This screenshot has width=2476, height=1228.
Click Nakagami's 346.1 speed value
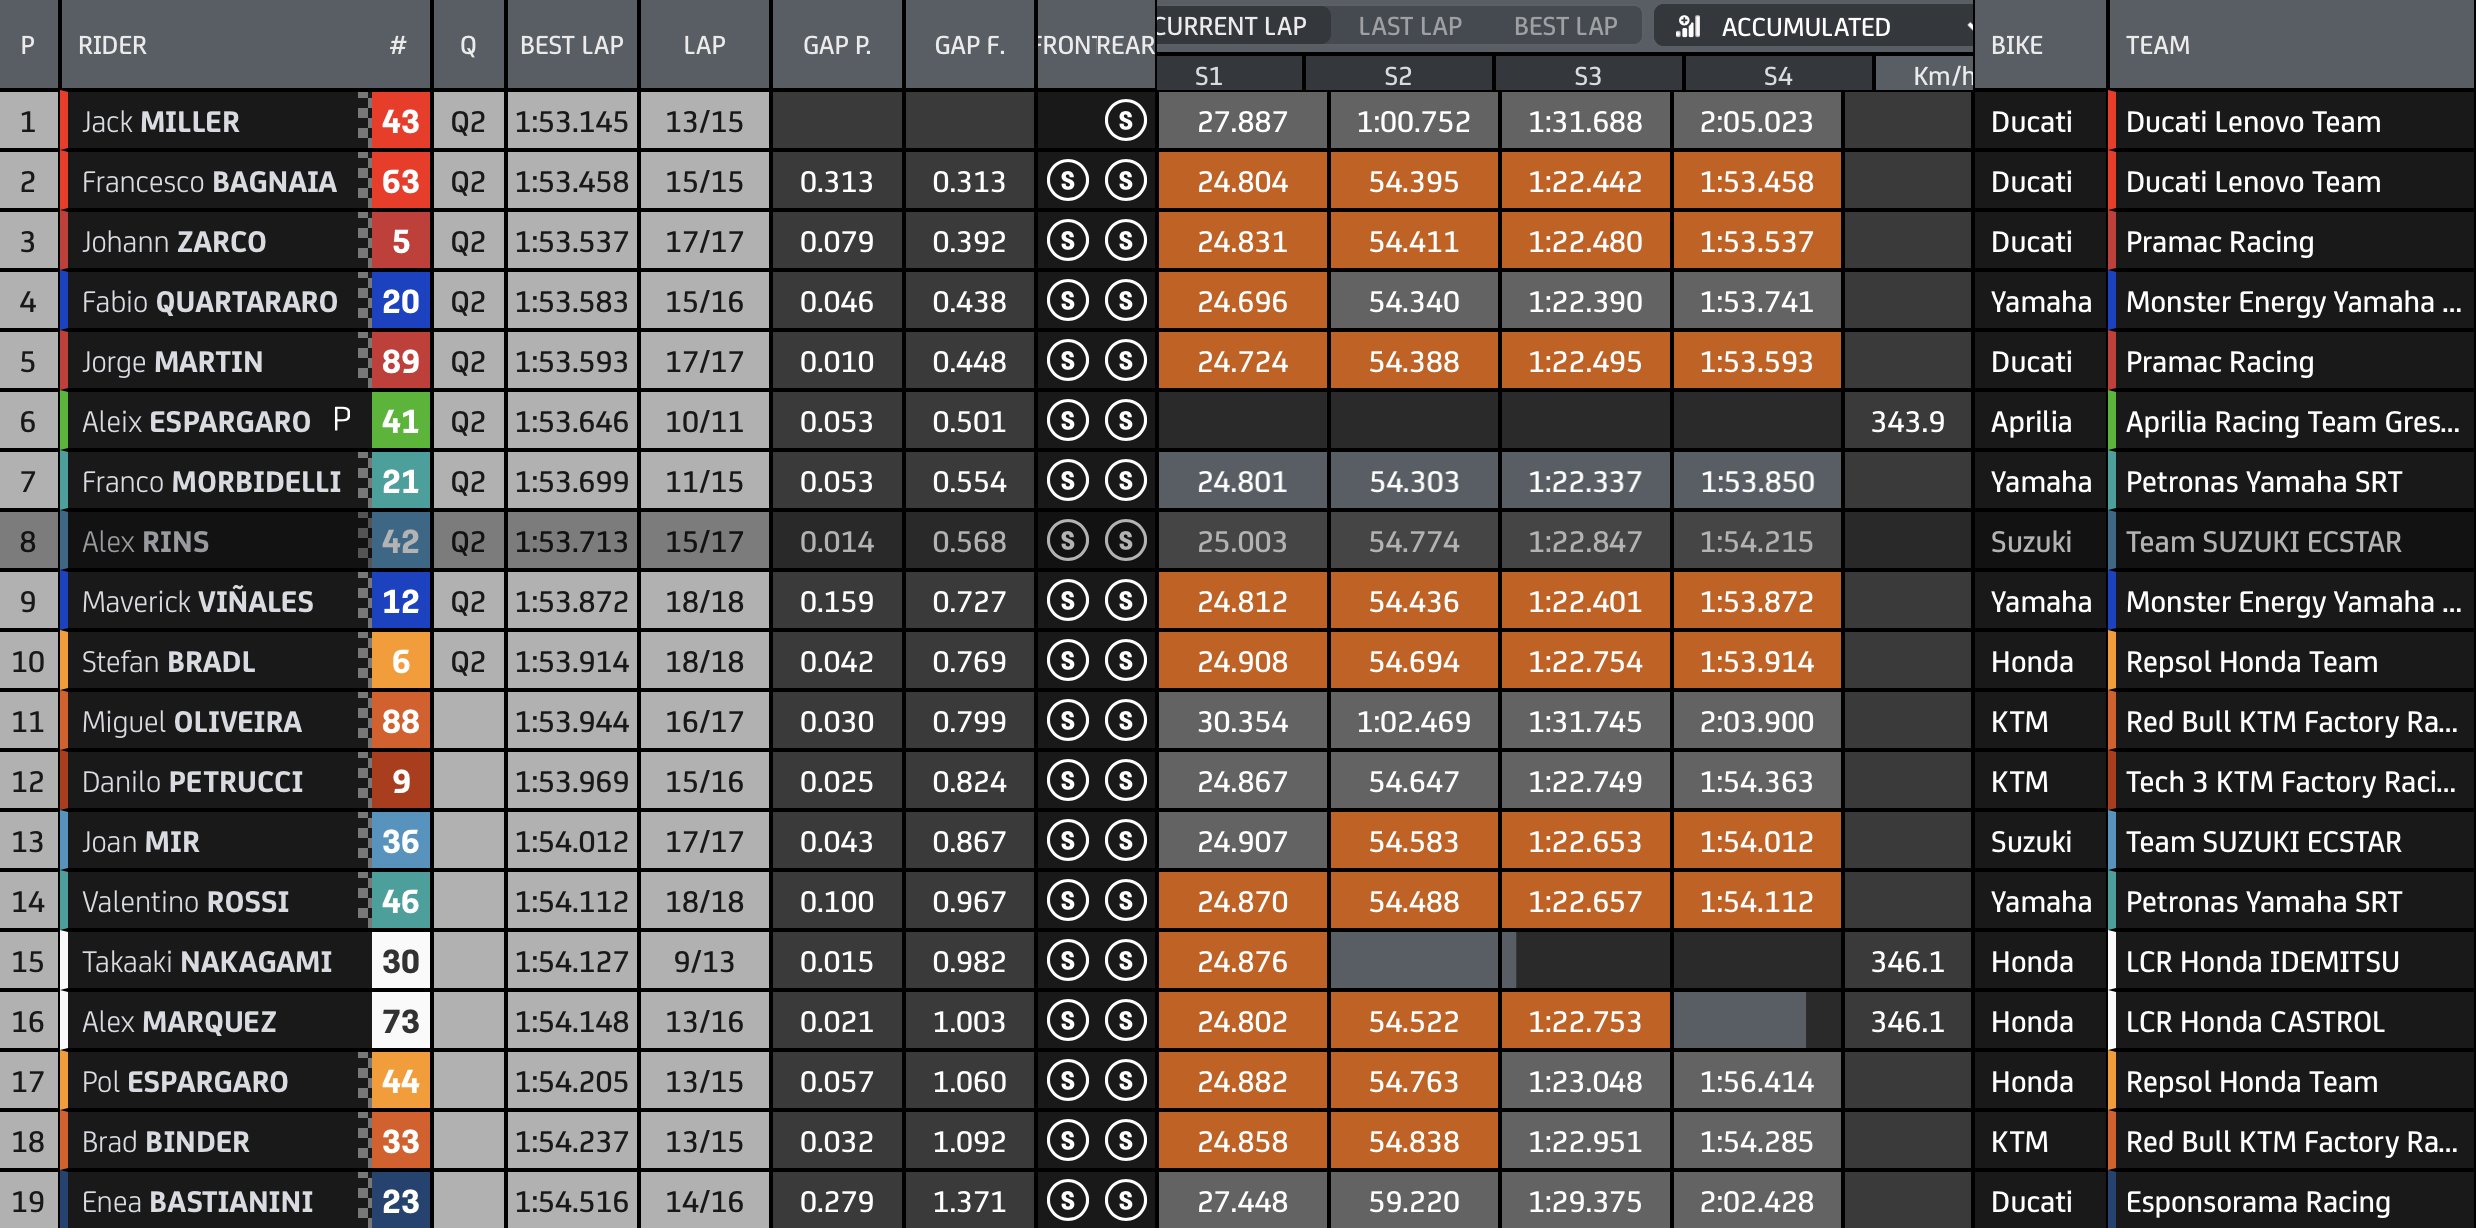tap(1908, 961)
